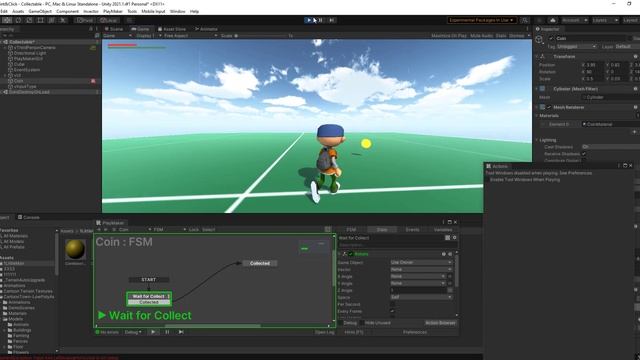Toggle Local handle rotation button
Image resolution: width=640 pixels, height=360 pixels.
[109, 20]
